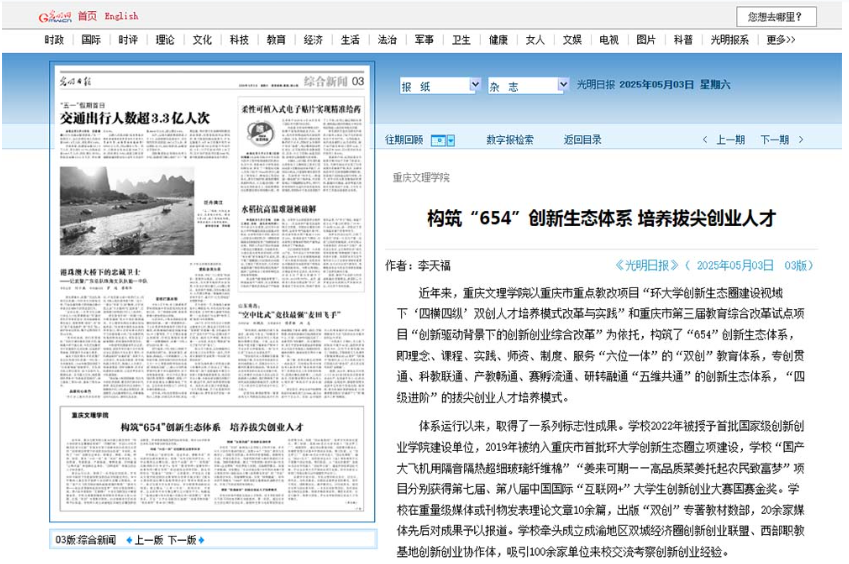Click the 您想去哪里? button
Screen dimensions: 849x564
[775, 16]
